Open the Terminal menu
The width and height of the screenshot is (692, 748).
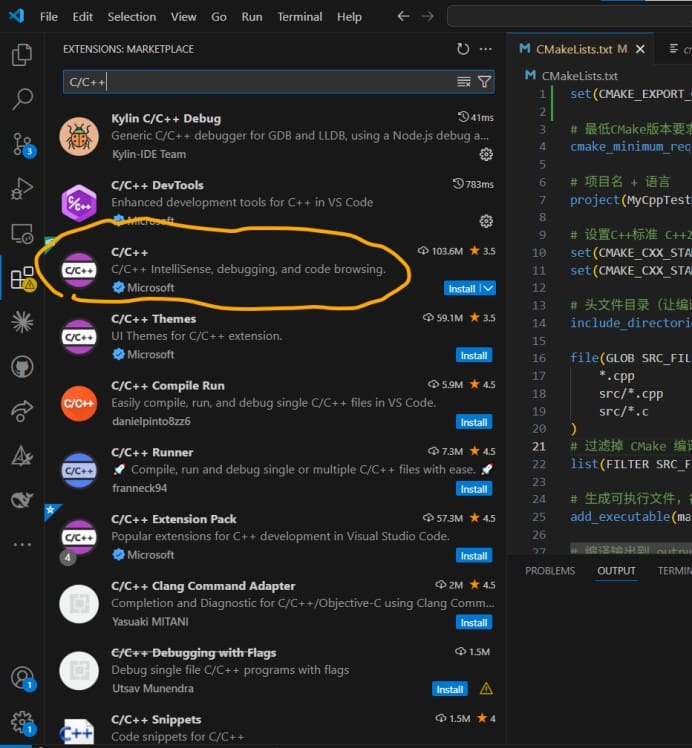(300, 17)
